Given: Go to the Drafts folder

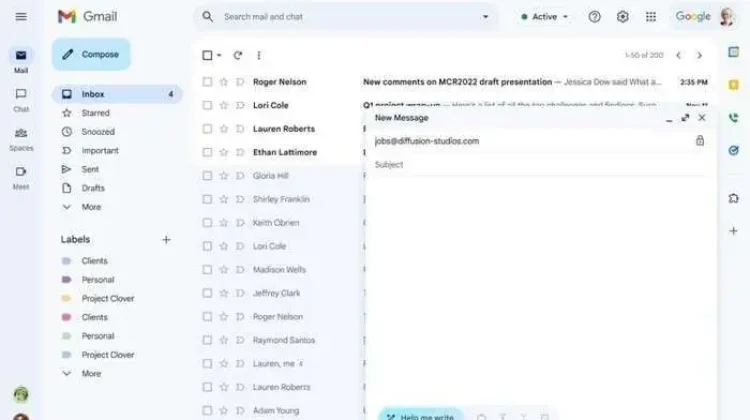Looking at the screenshot, I should coord(93,188).
